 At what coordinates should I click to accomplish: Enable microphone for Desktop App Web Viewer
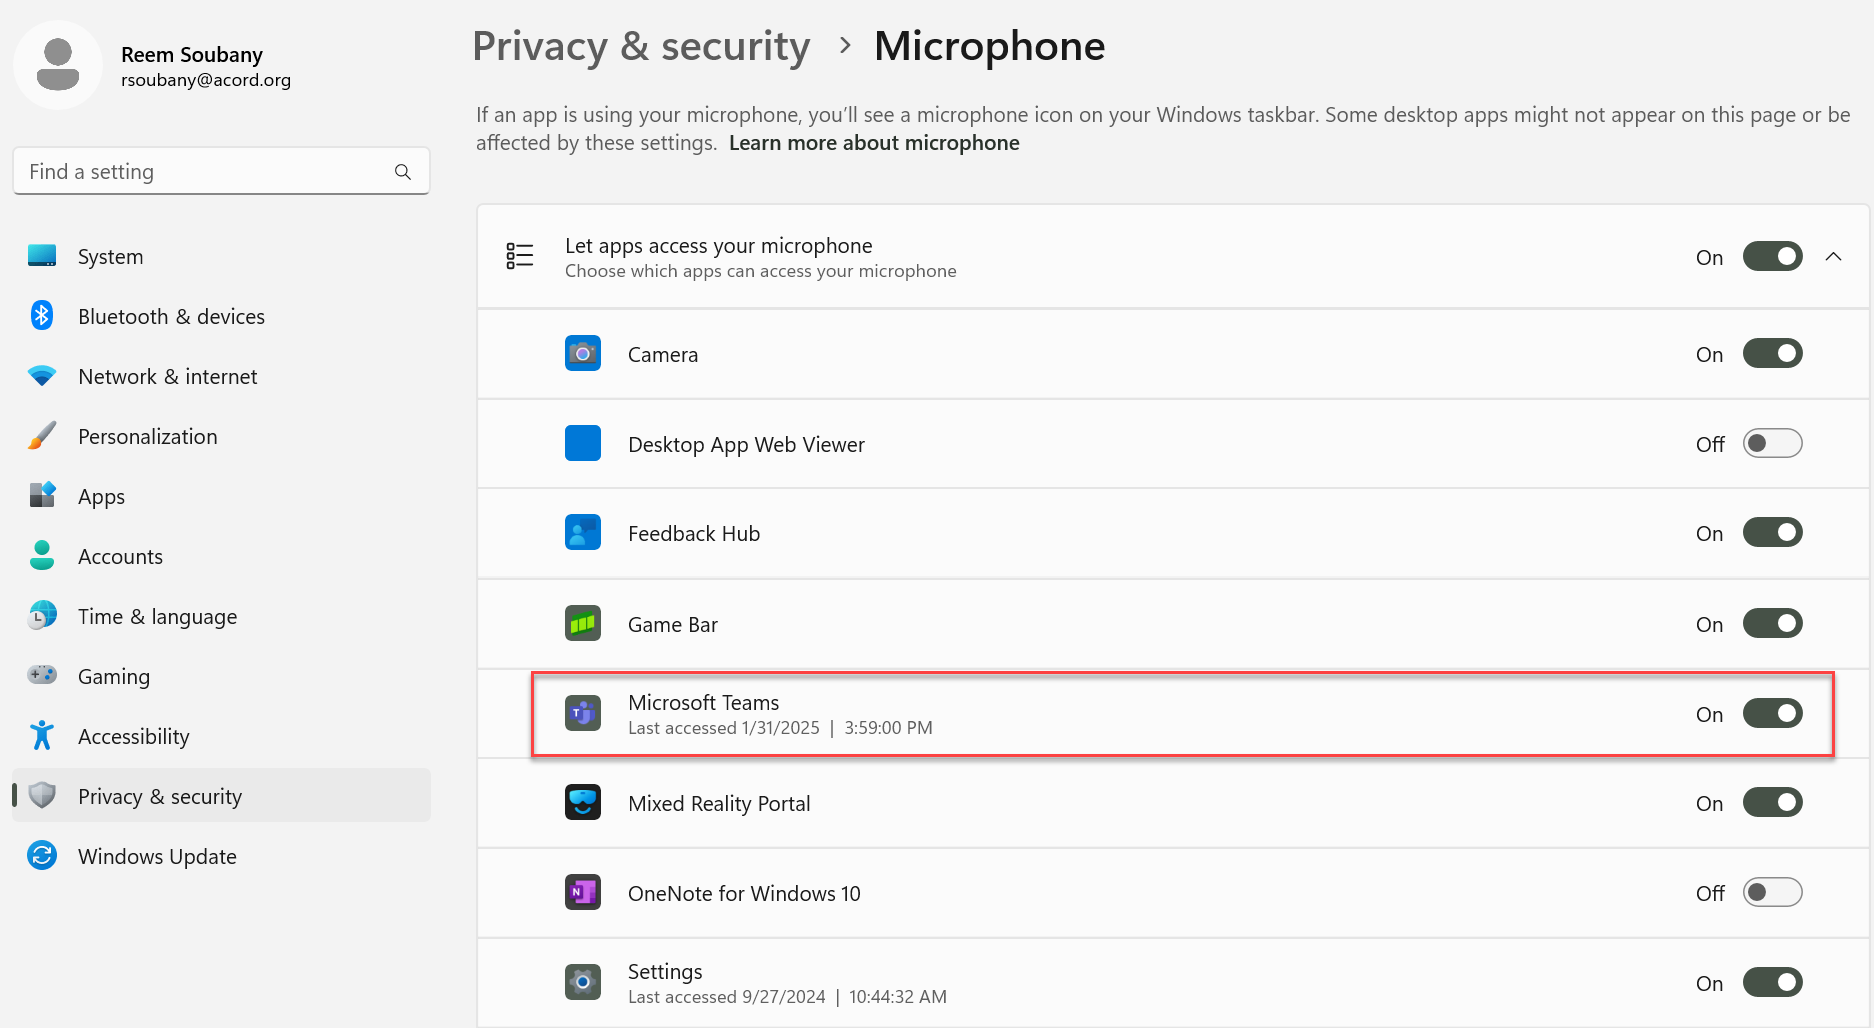pos(1772,443)
